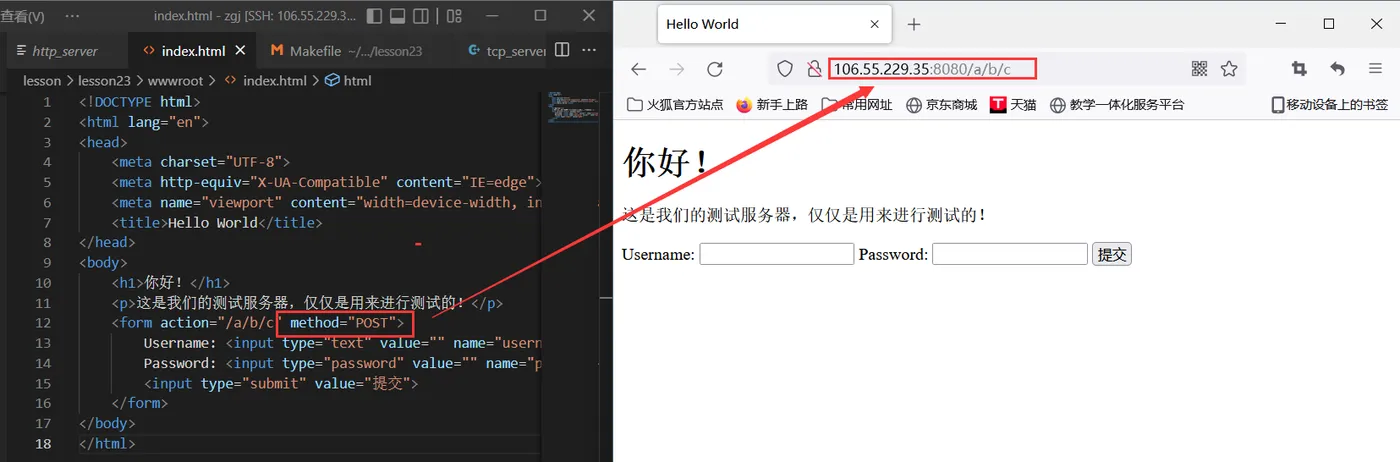Image resolution: width=1400 pixels, height=462 pixels.
Task: Click the <html lang="en"> code line
Action: pyautogui.click(x=144, y=122)
